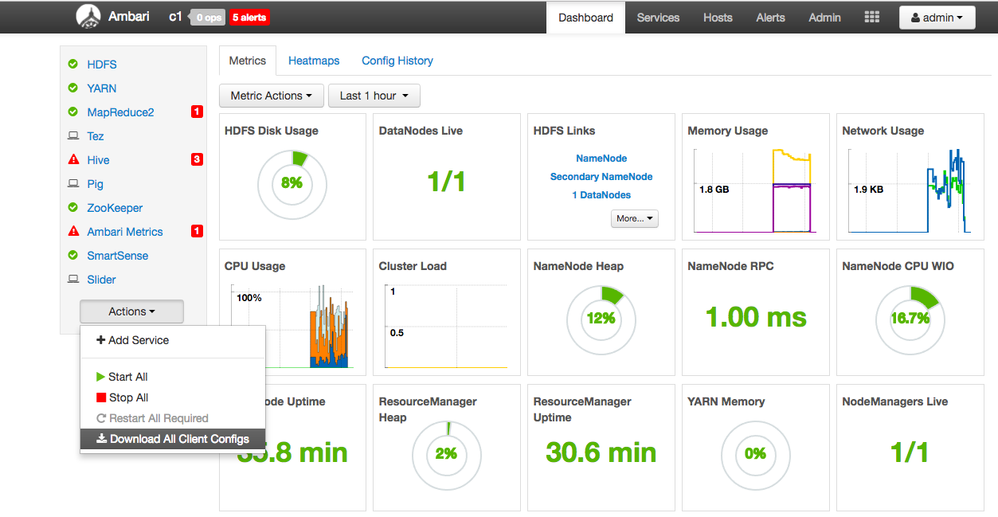Click Hive alert badge showing 3

tap(197, 159)
